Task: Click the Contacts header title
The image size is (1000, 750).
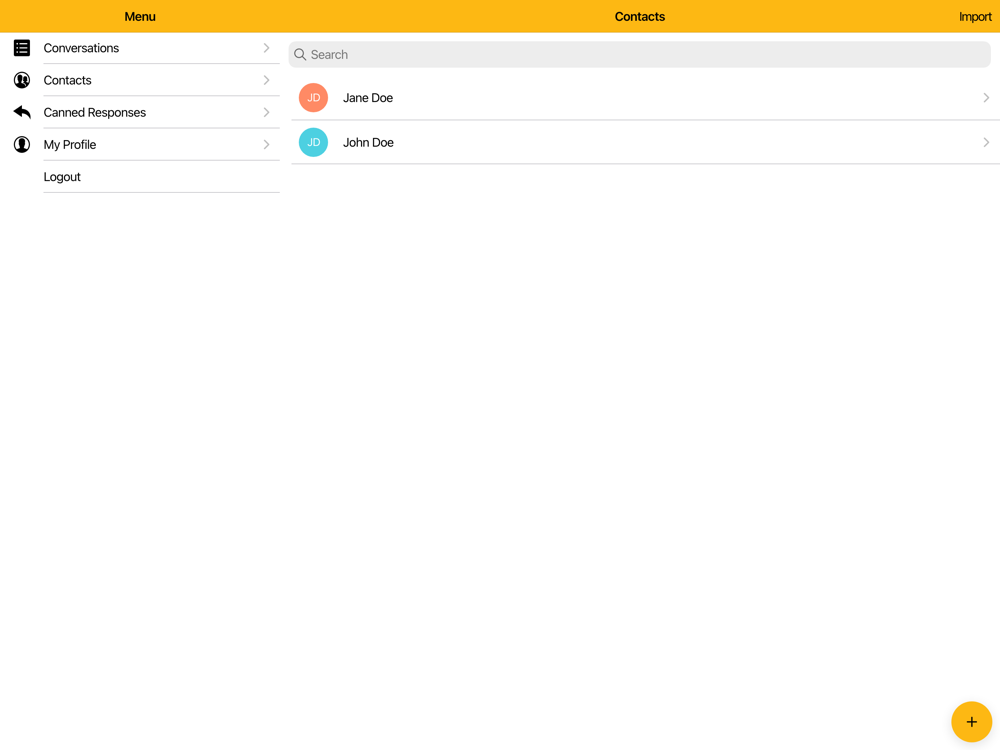Action: [640, 17]
